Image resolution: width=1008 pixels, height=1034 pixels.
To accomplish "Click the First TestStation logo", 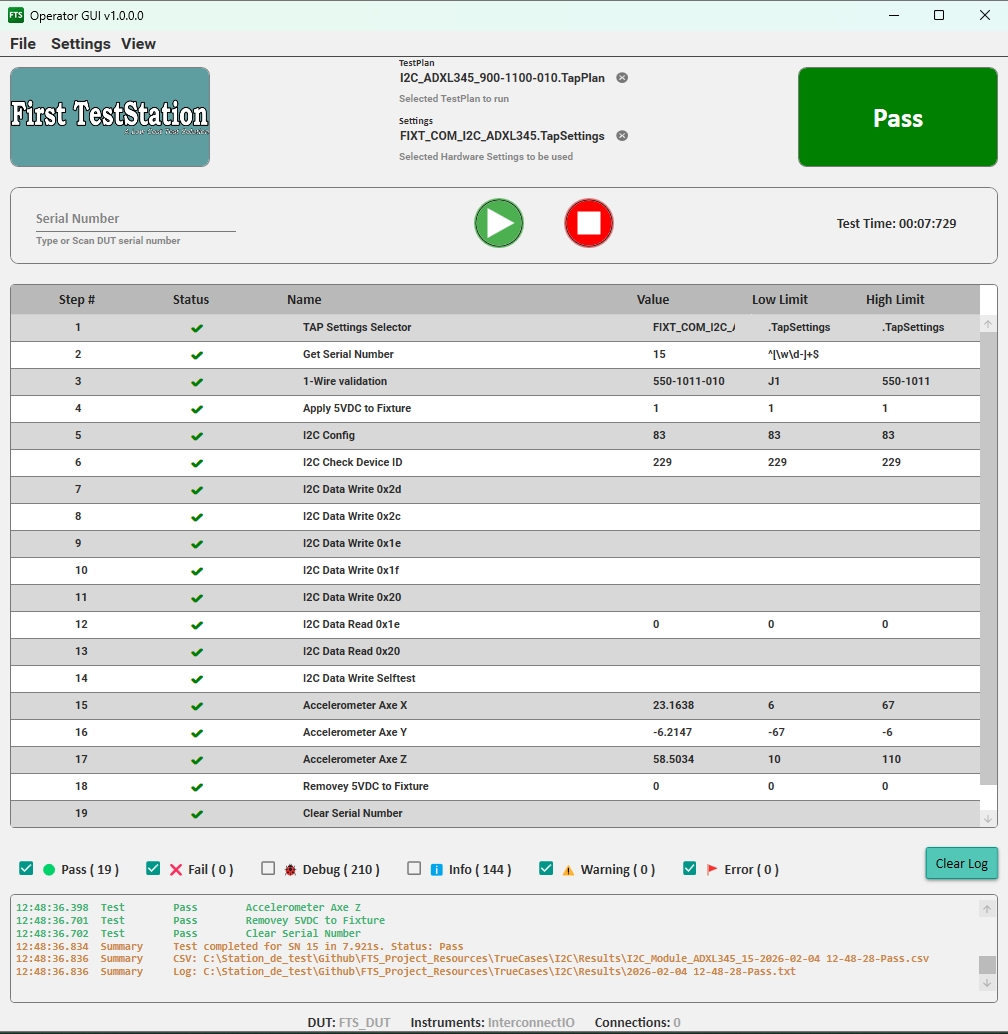I will 110,117.
